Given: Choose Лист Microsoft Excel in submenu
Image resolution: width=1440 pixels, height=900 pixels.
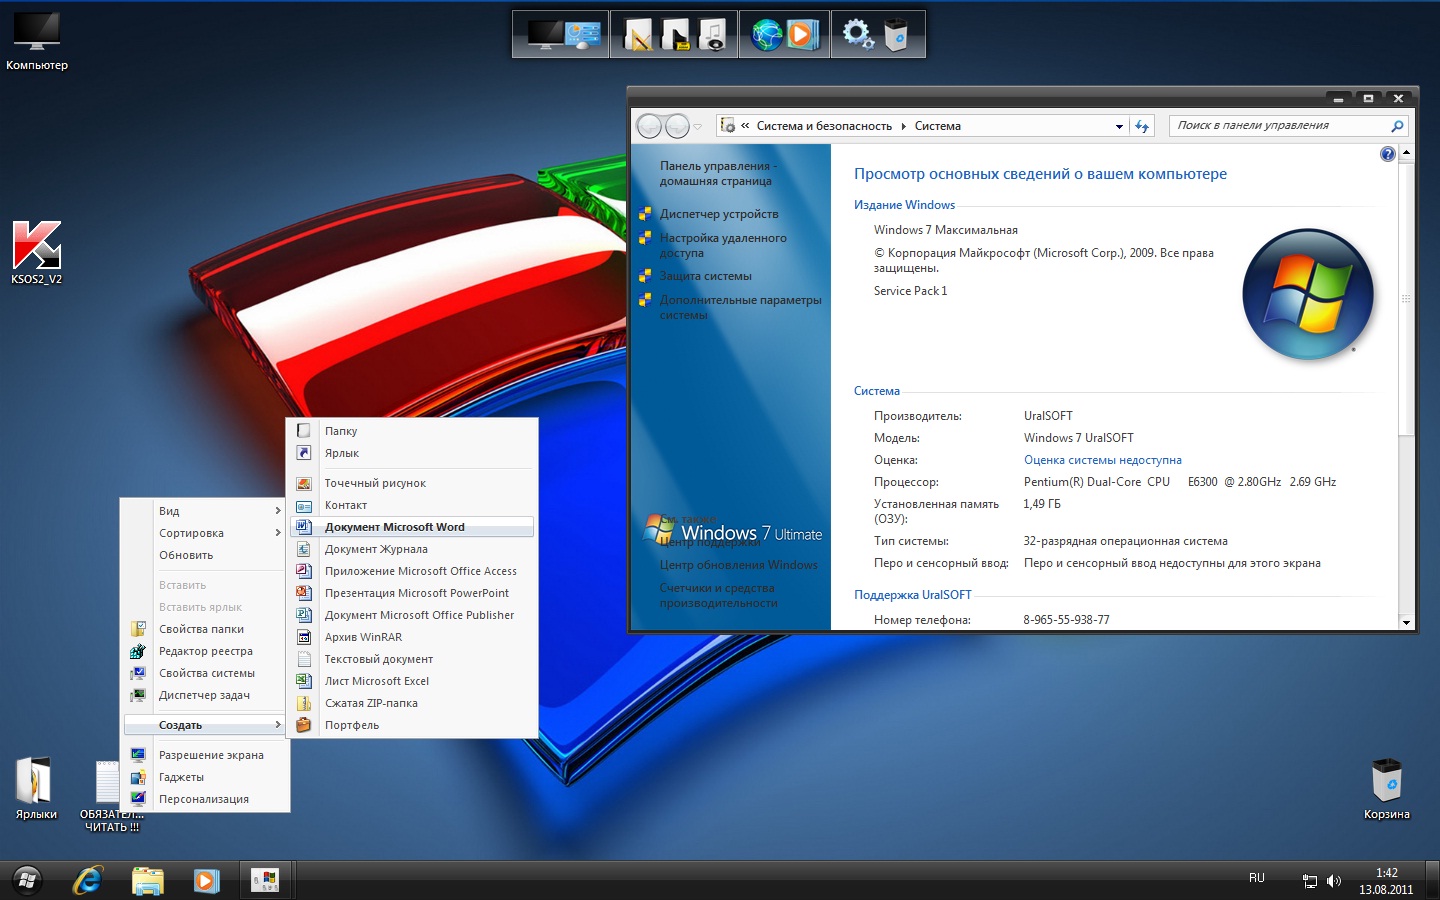Looking at the screenshot, I should (412, 681).
